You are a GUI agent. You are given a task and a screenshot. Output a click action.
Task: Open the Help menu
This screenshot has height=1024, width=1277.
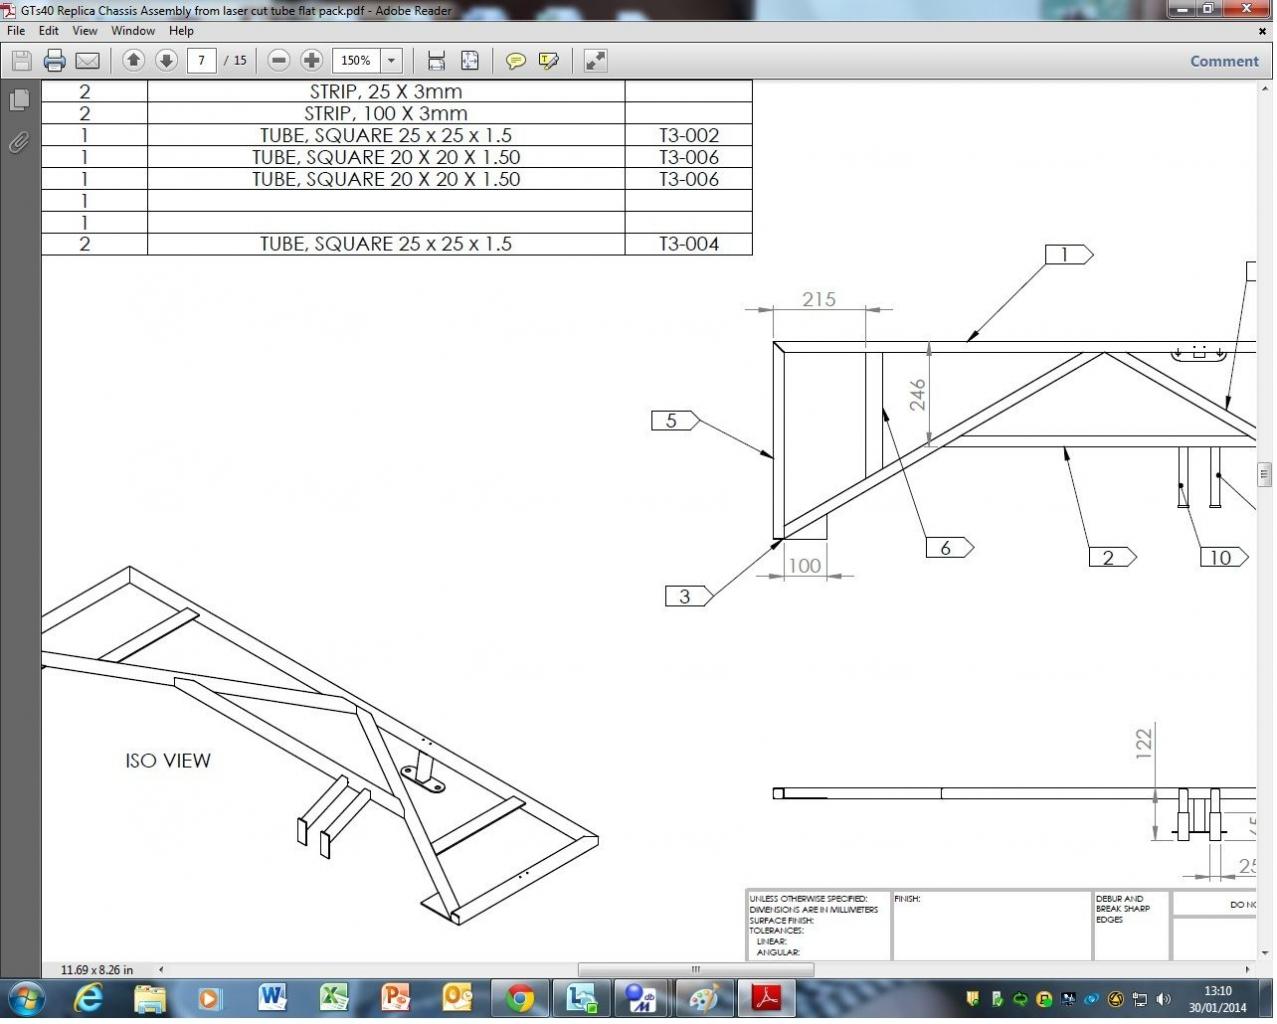[x=181, y=31]
